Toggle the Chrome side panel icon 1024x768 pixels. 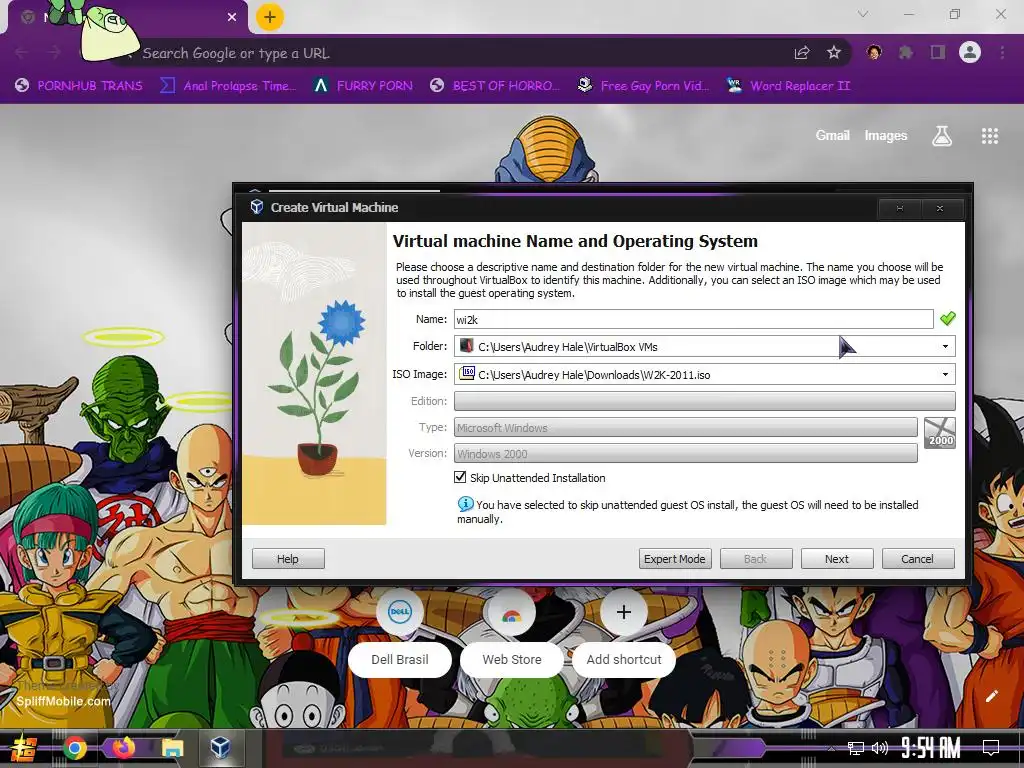pos(938,53)
